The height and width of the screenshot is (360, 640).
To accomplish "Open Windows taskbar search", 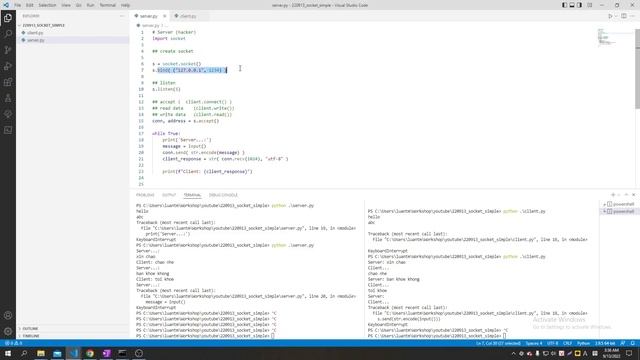I will point(24,353).
